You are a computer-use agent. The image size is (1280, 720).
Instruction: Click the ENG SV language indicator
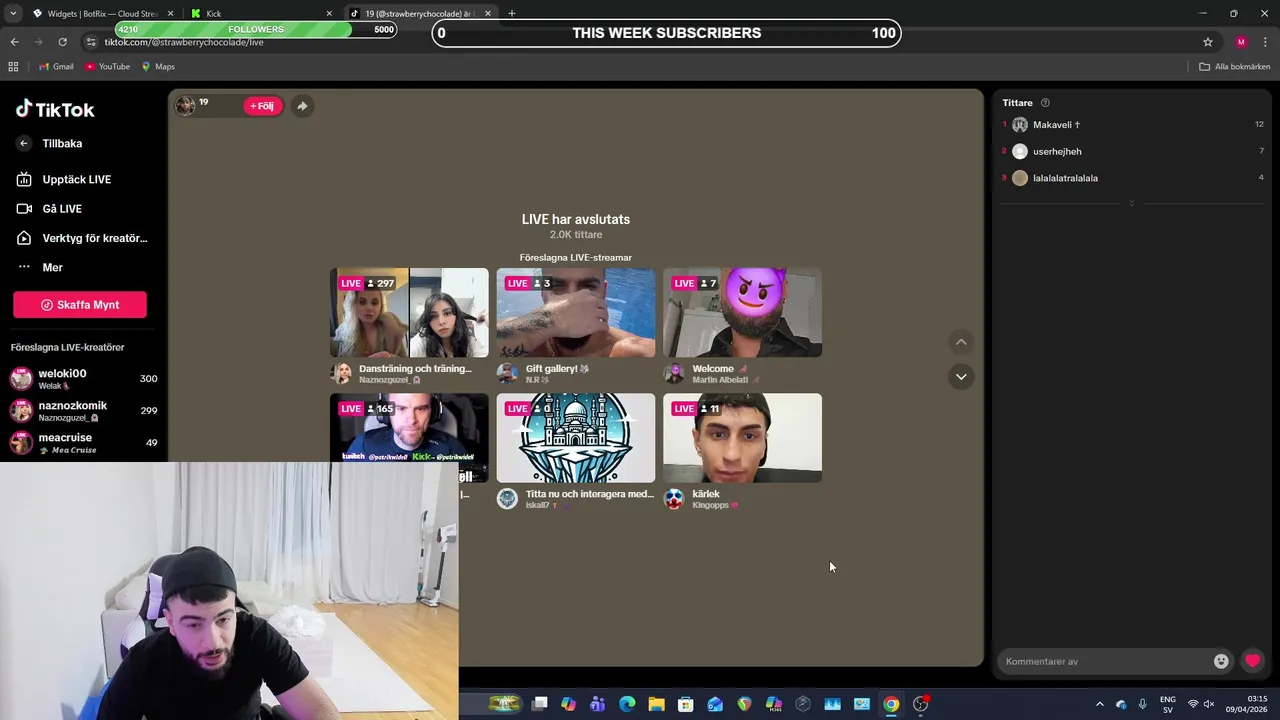[1167, 704]
